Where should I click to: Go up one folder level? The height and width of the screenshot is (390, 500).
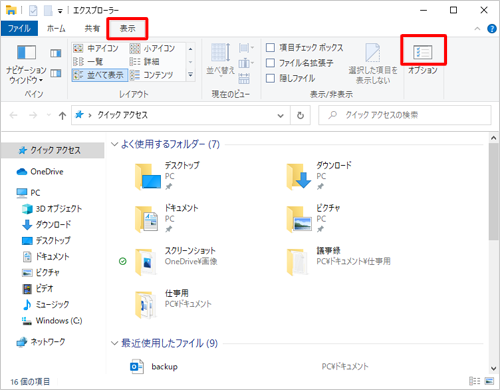point(62,115)
